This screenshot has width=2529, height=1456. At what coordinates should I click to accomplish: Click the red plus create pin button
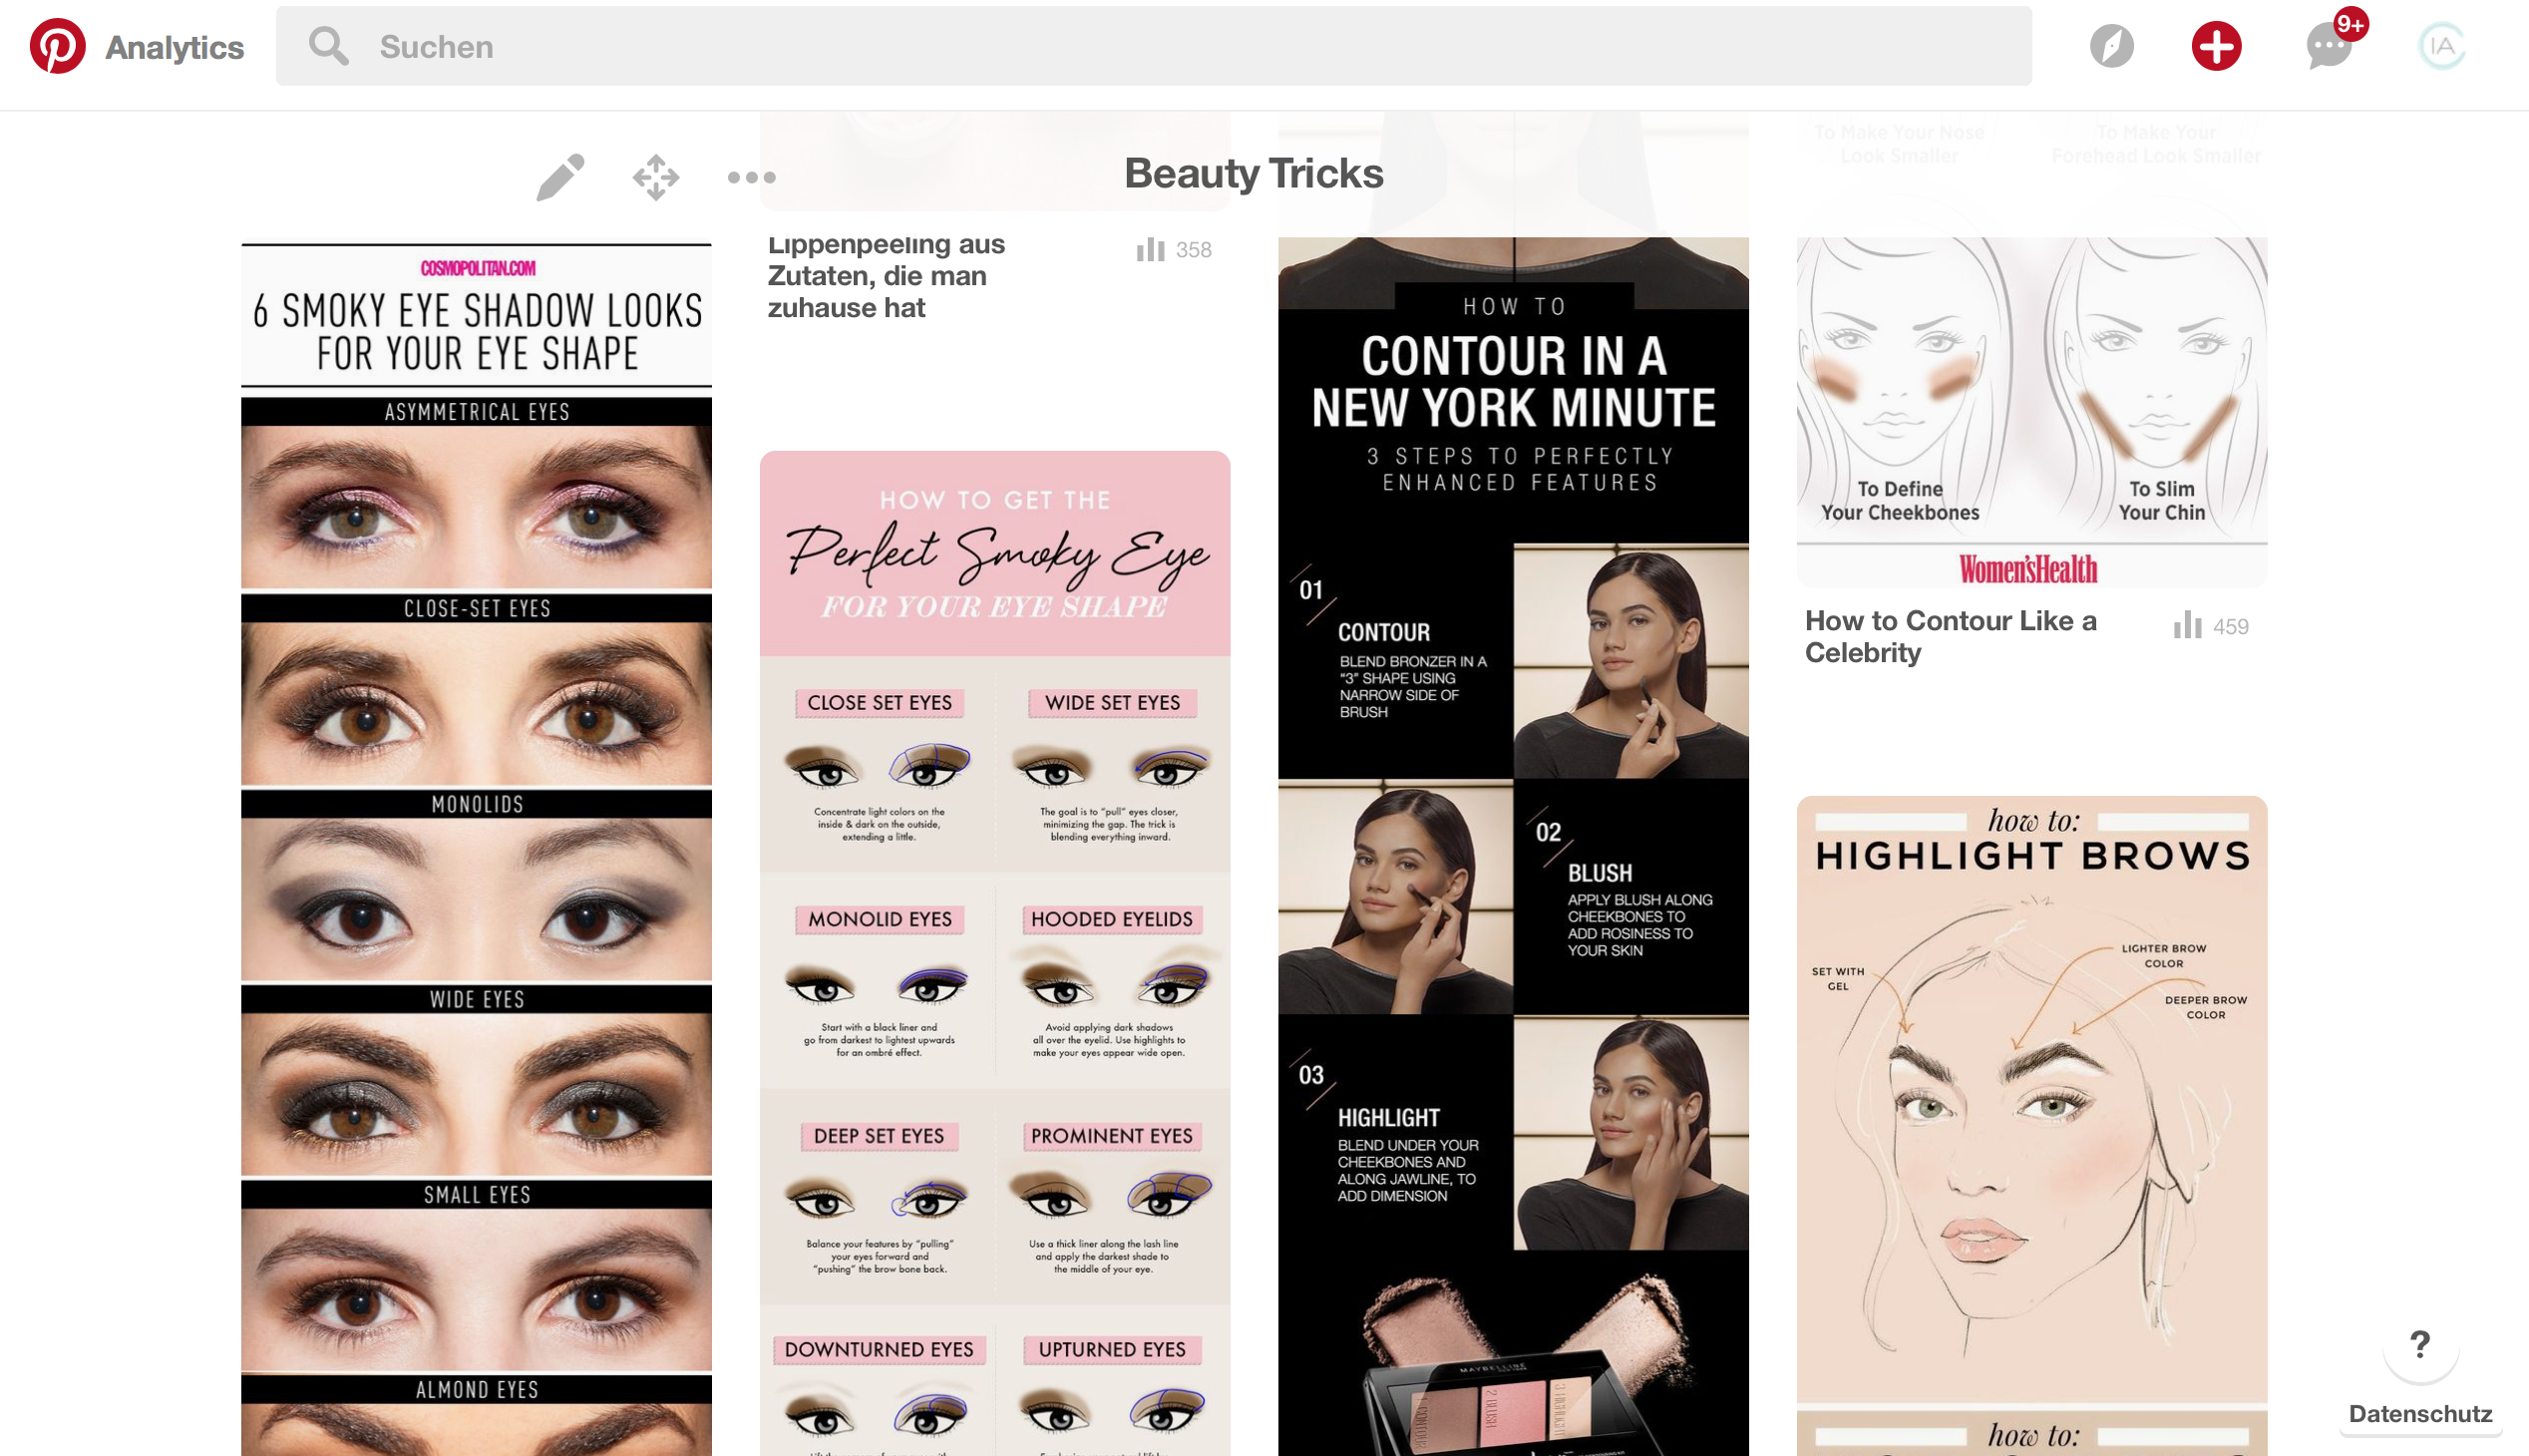(2216, 46)
